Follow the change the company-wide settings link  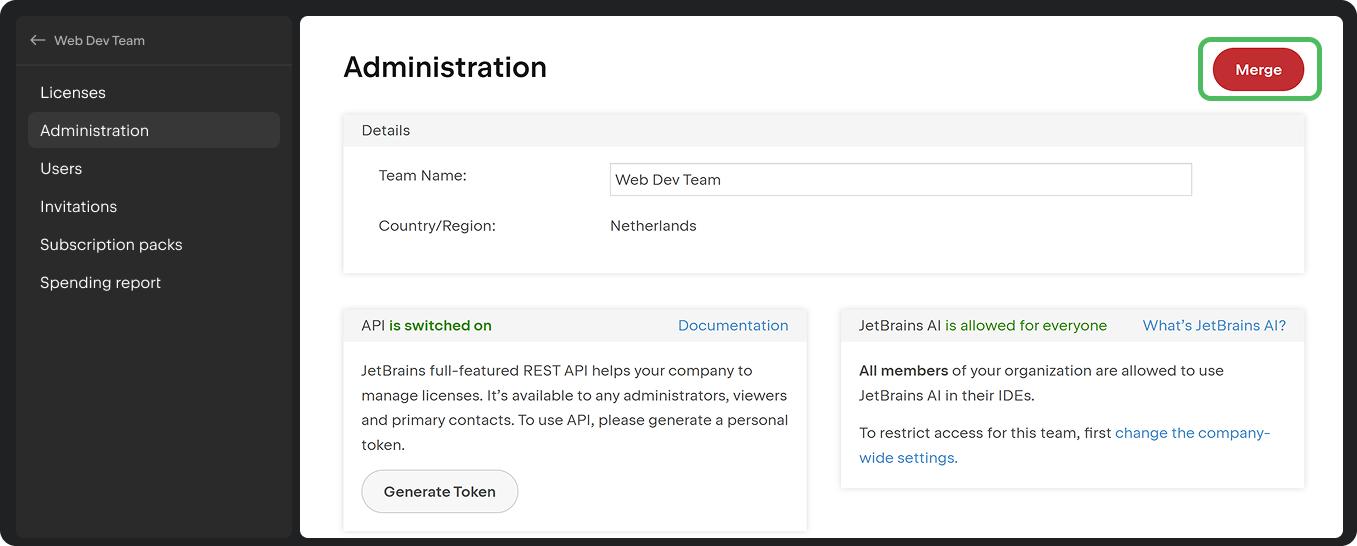pos(1192,434)
